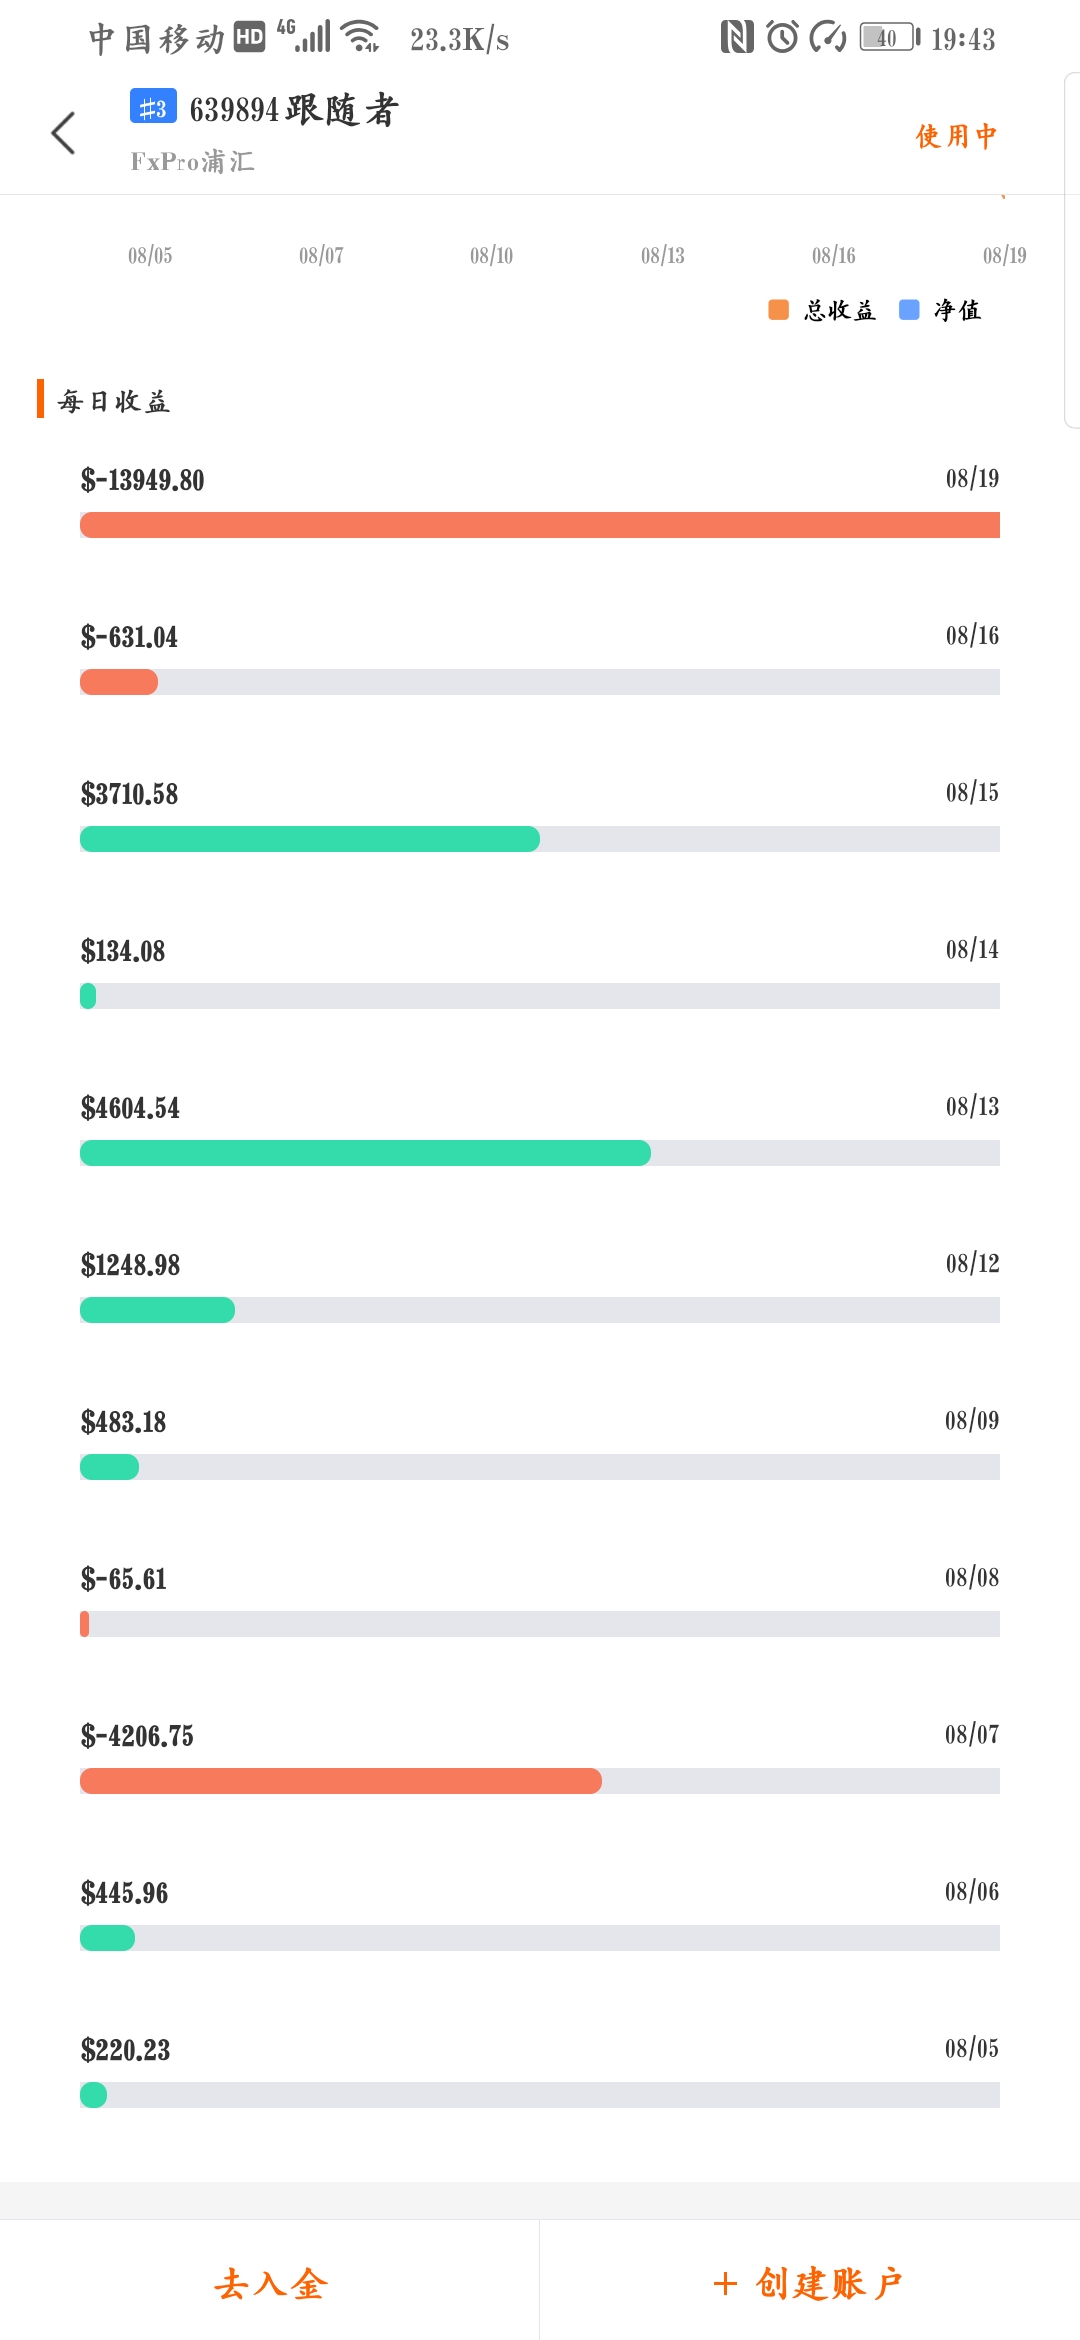Tap the 创建账户 create account button
Screen dimensions: 1080x2340
[x=810, y=2284]
